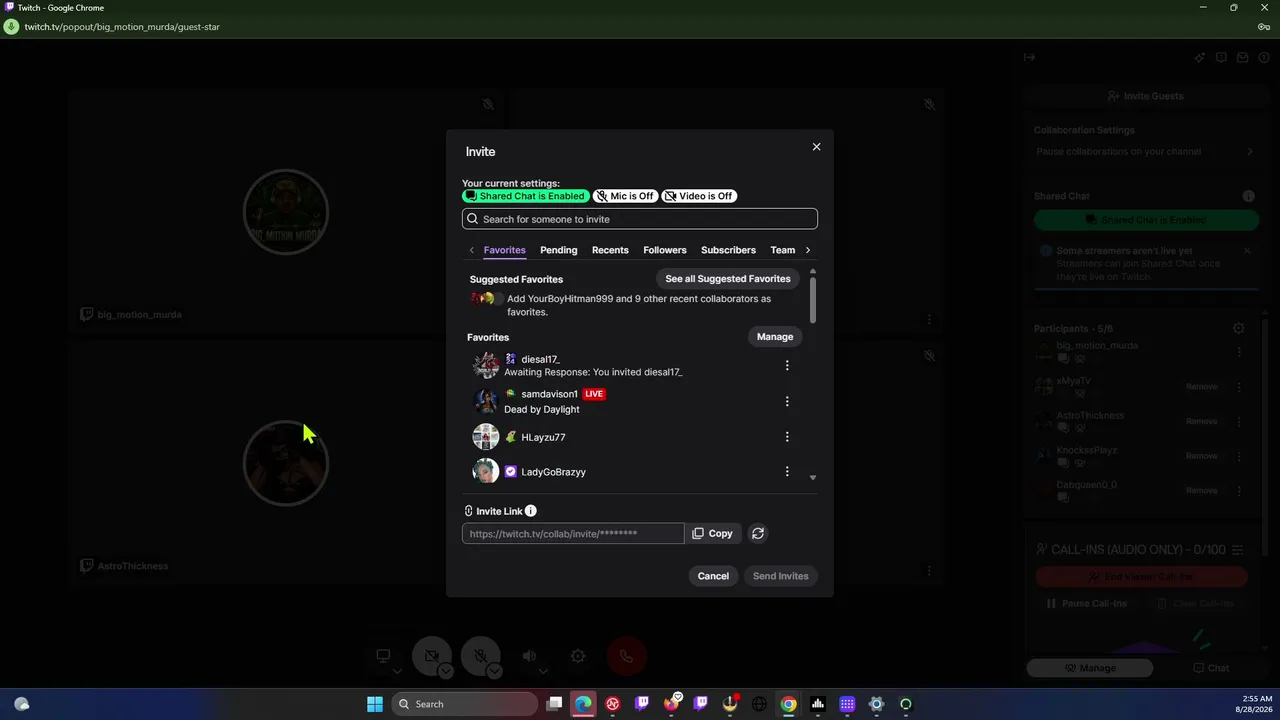Cancel the Invite dialog
1280x720 pixels.
713,576
